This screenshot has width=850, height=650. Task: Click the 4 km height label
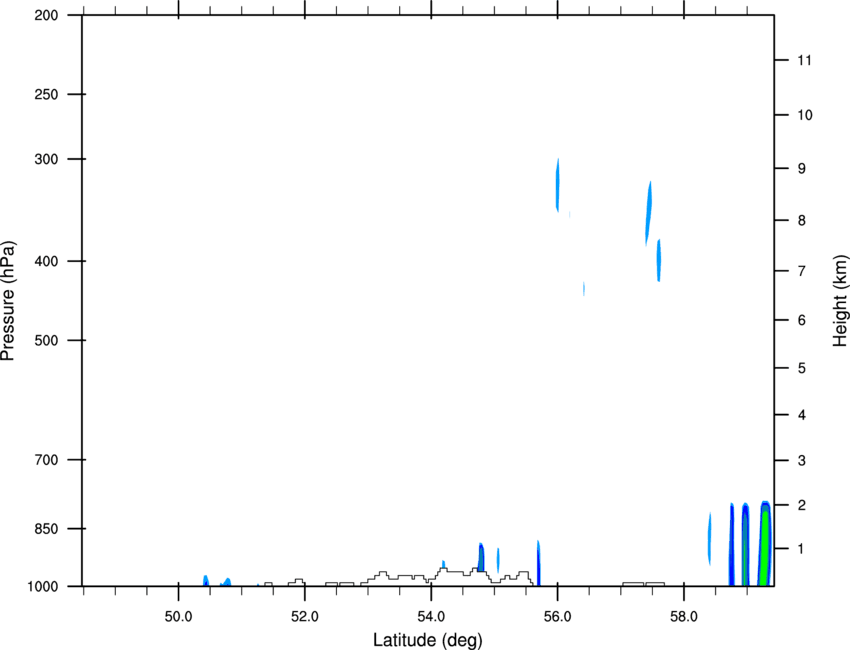pos(802,415)
